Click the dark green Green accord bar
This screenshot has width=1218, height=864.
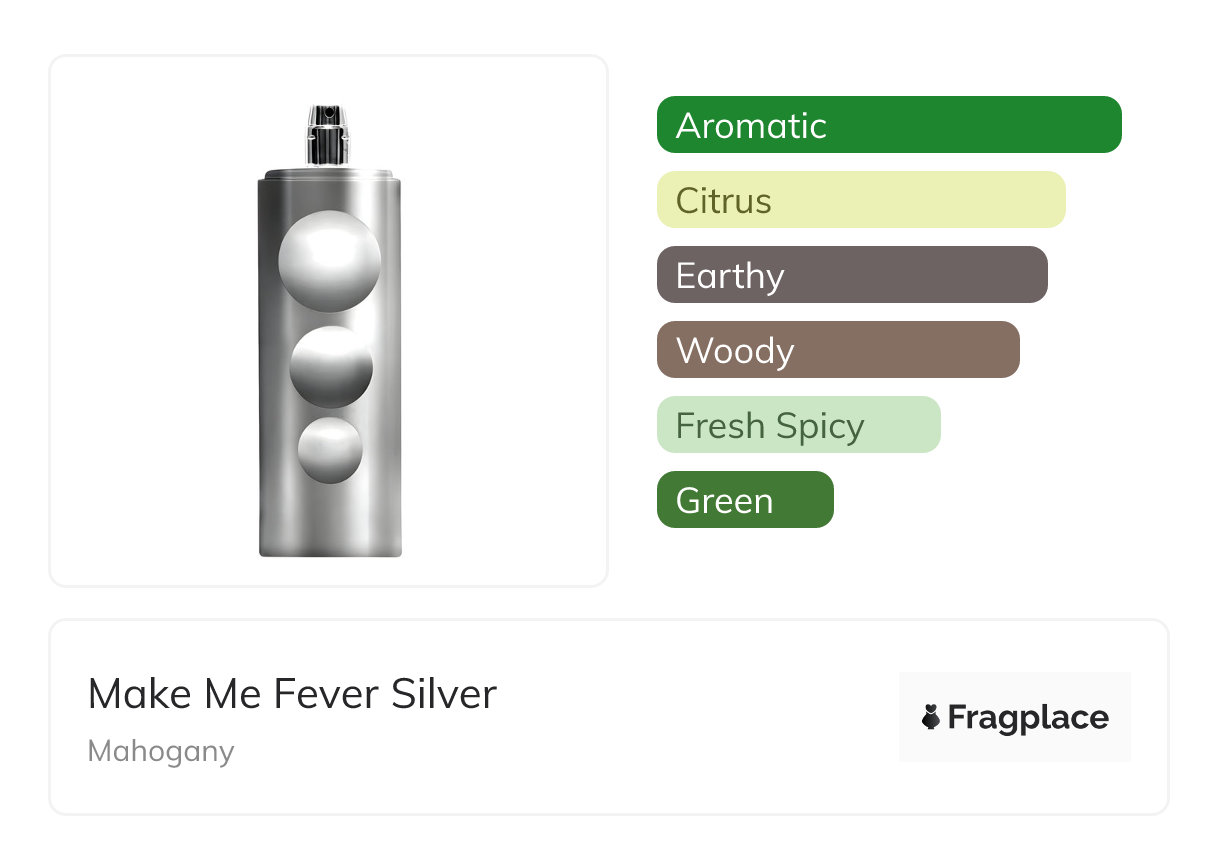tap(744, 500)
